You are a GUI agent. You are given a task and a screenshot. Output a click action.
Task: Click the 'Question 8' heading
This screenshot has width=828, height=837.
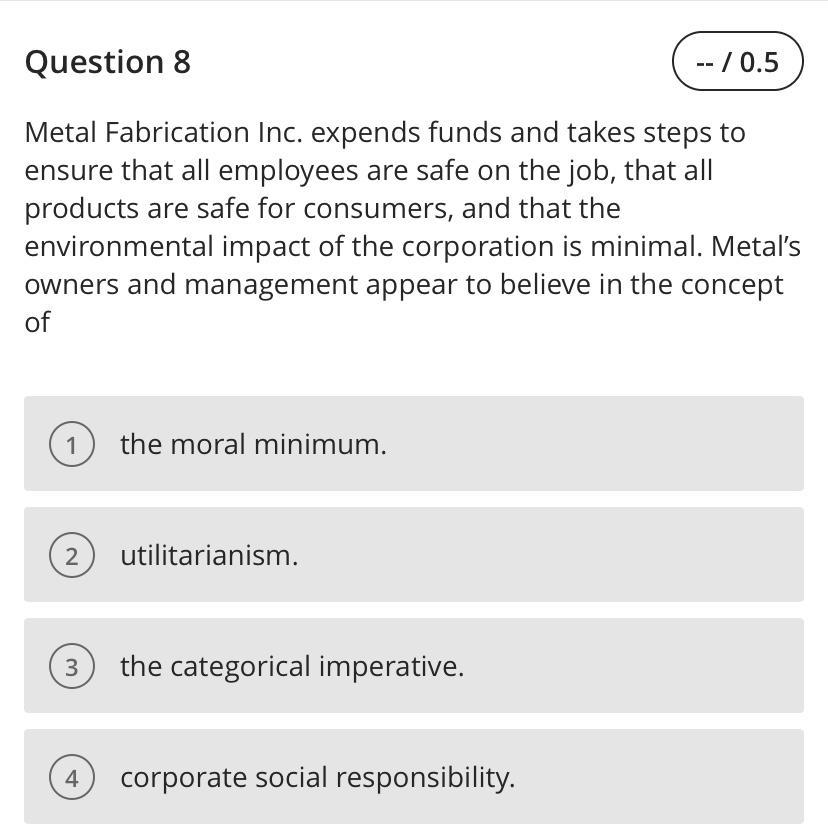tap(107, 62)
